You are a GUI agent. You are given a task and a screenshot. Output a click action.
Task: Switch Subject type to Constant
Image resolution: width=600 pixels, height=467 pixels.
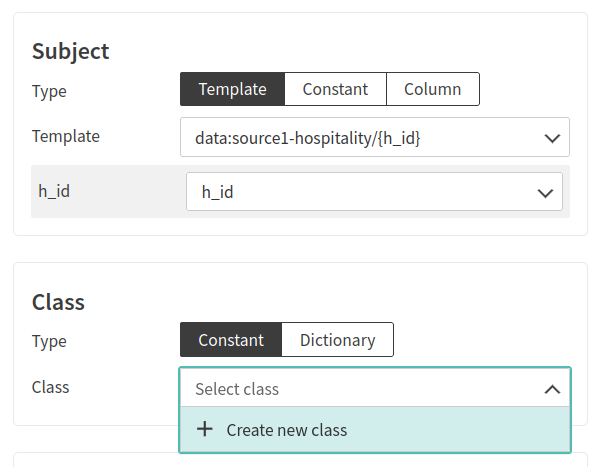click(335, 89)
